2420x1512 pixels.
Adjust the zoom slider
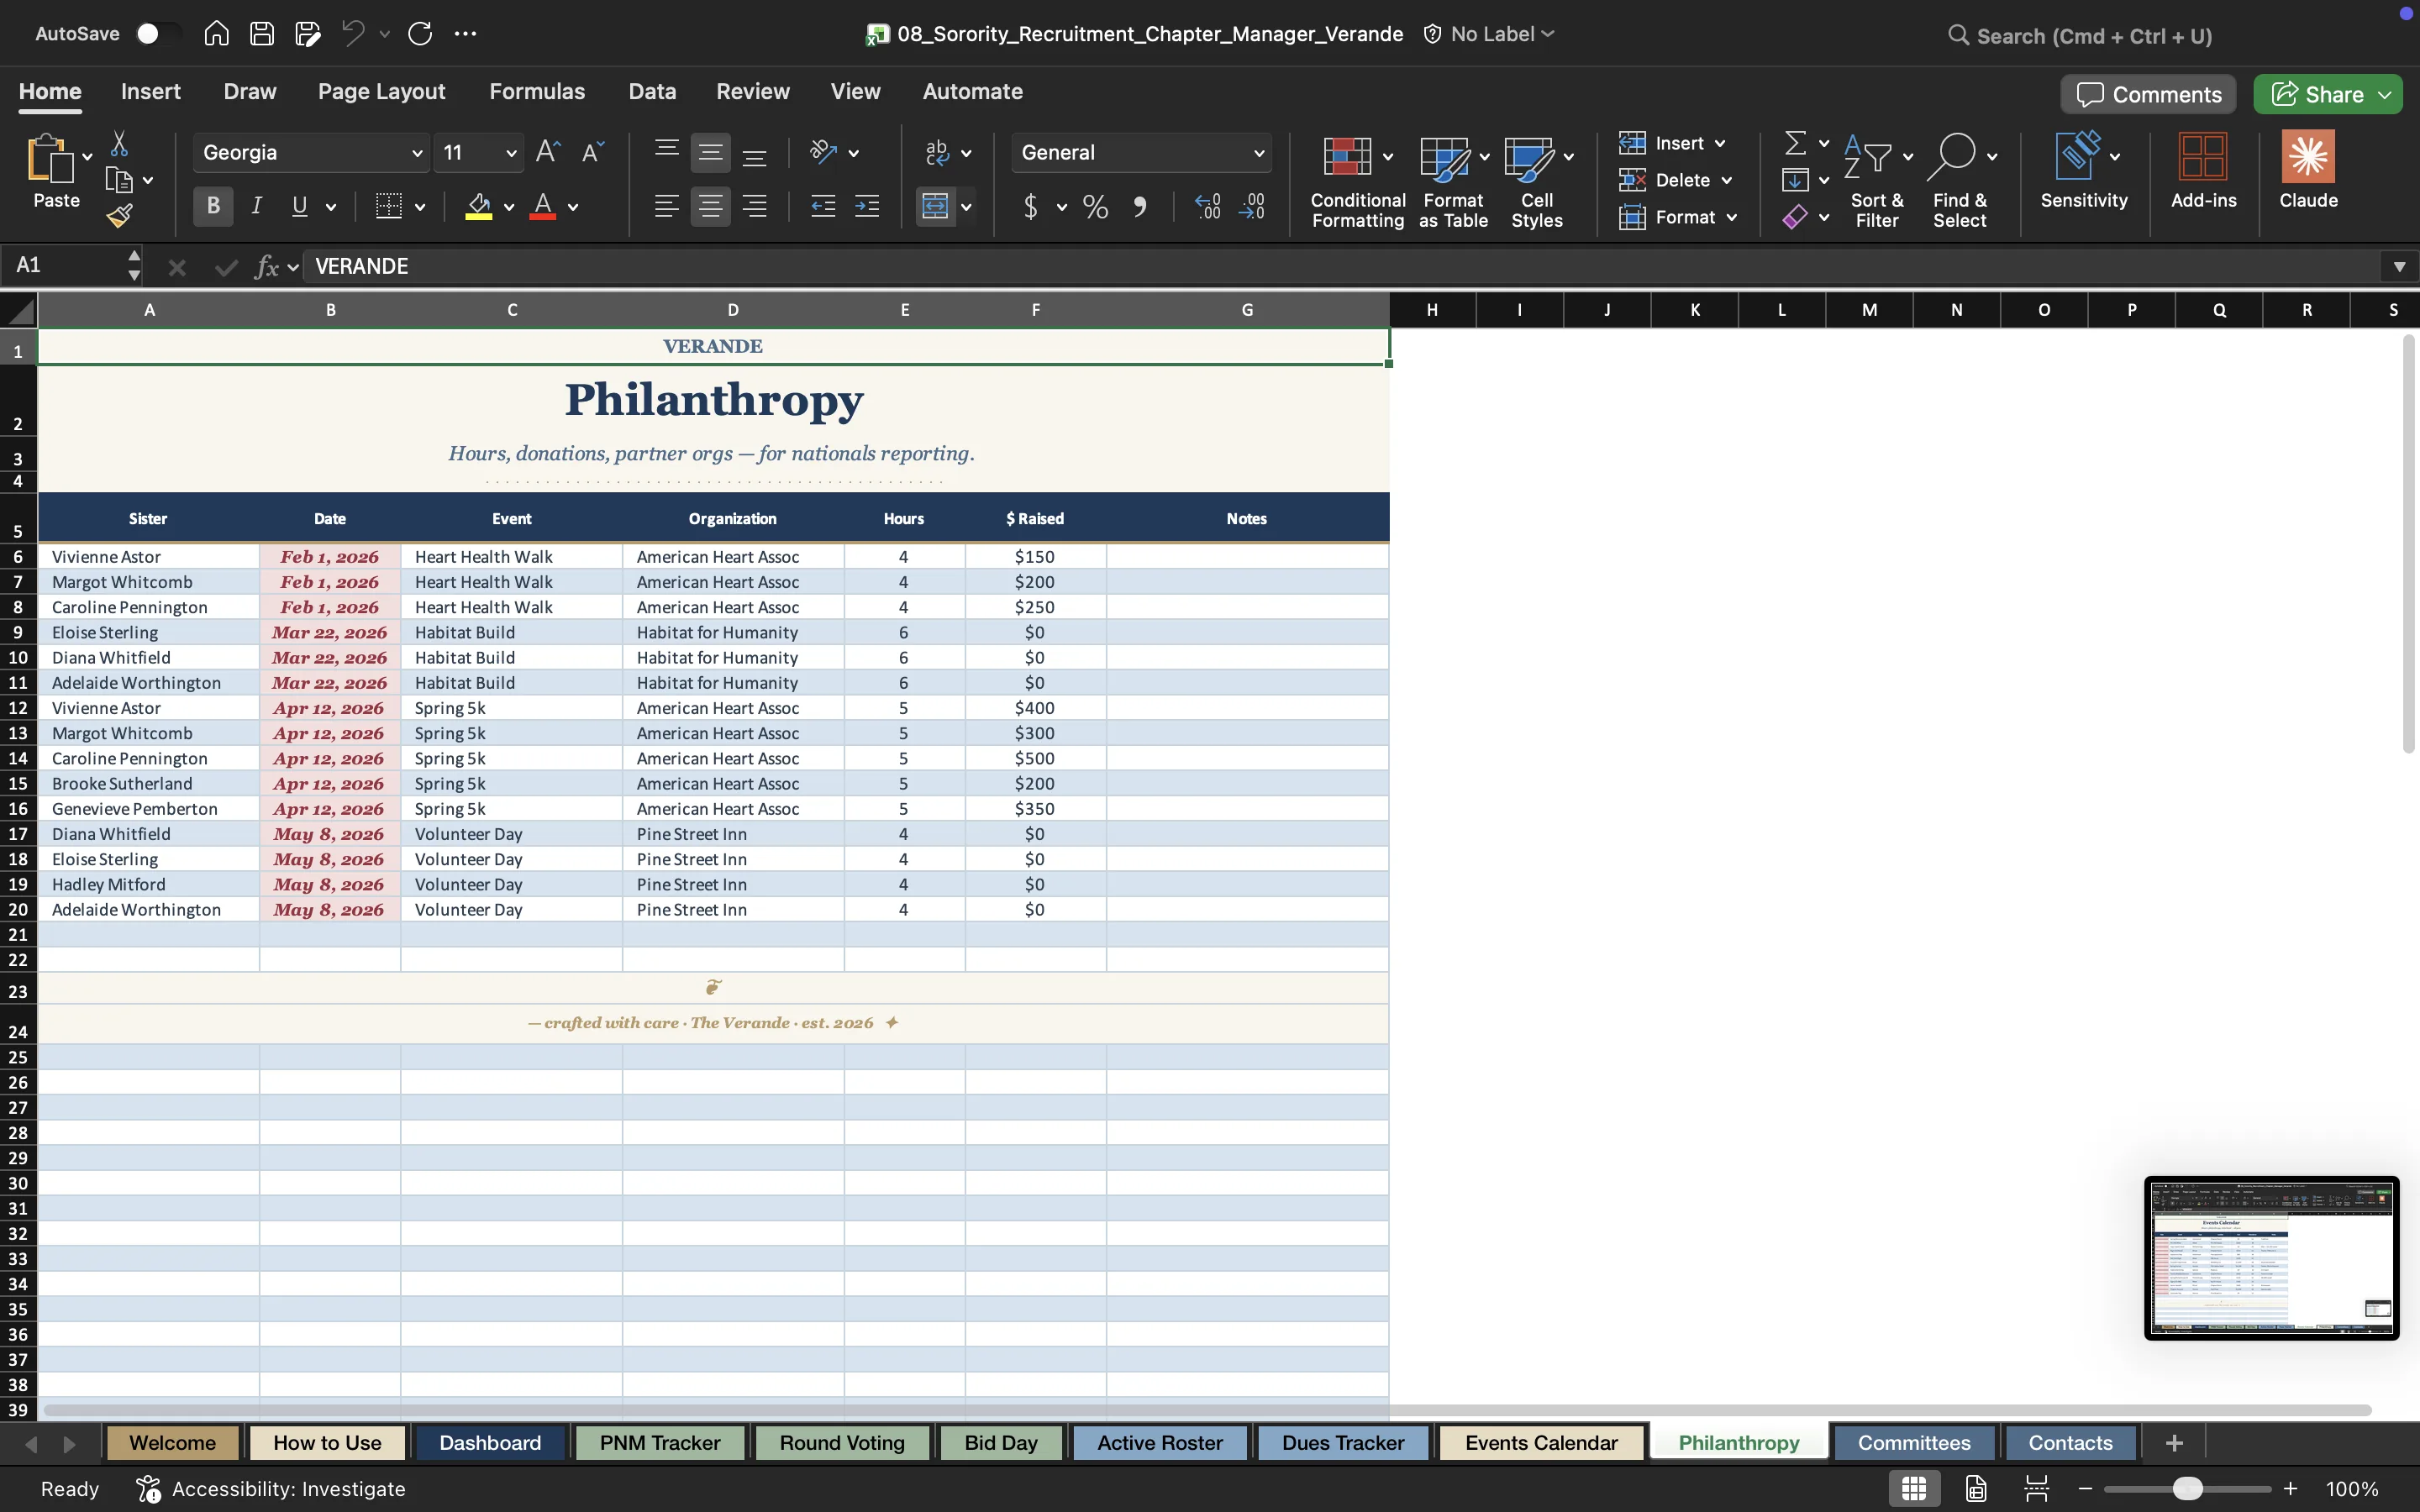pos(2188,1489)
